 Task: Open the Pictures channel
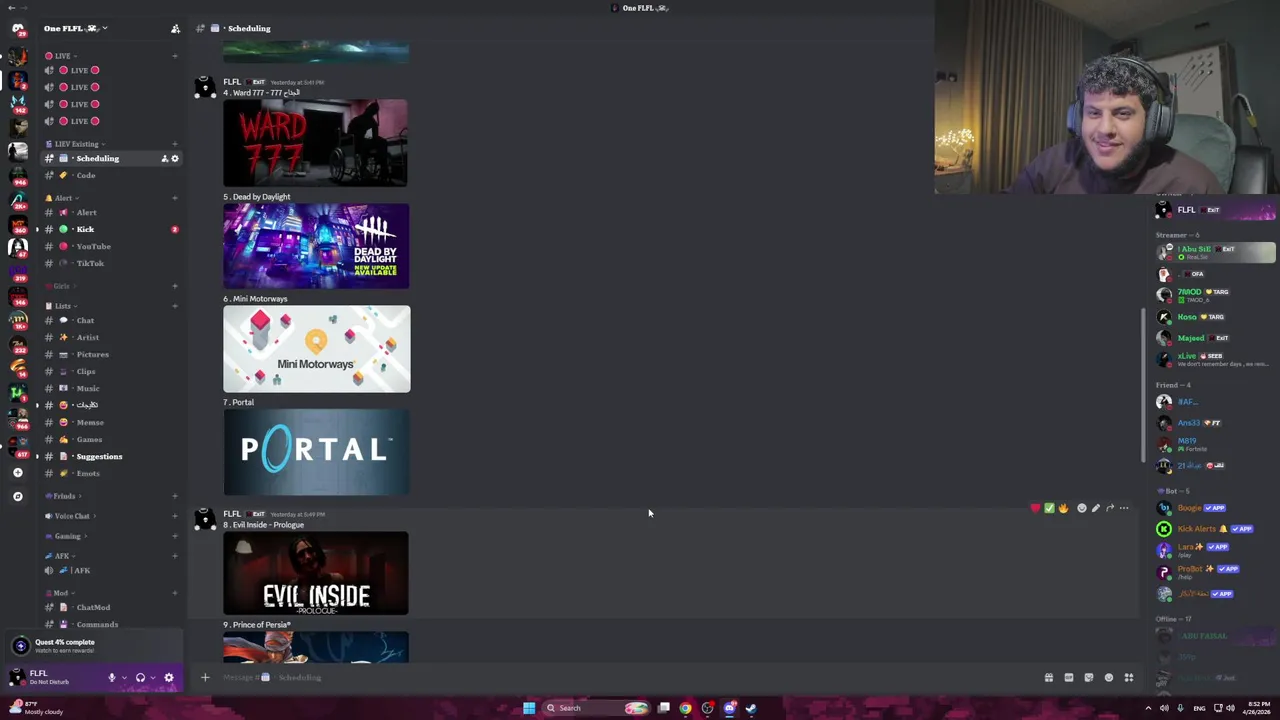(x=110, y=354)
